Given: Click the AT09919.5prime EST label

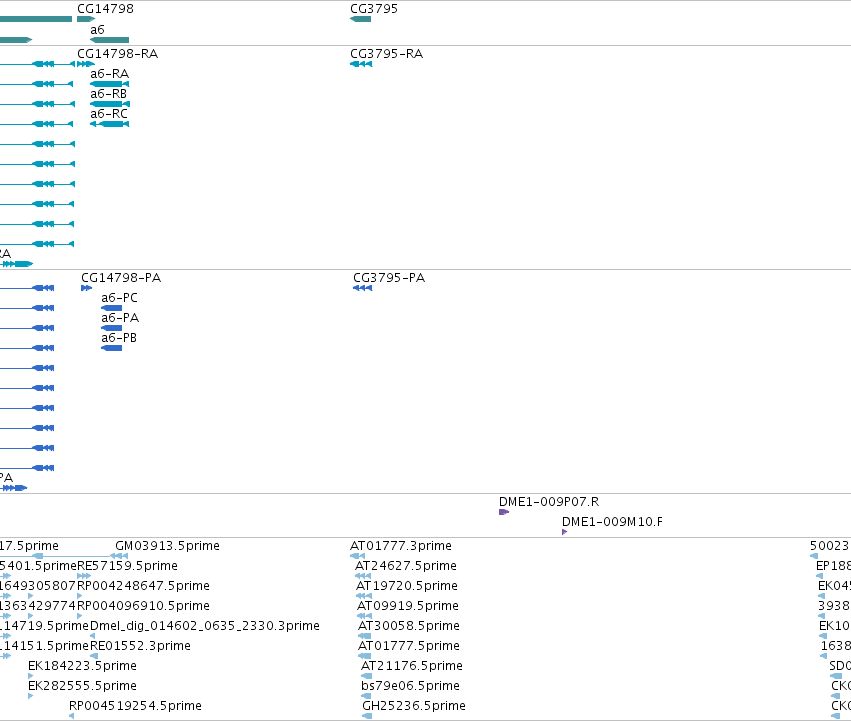Looking at the screenshot, I should (x=408, y=606).
